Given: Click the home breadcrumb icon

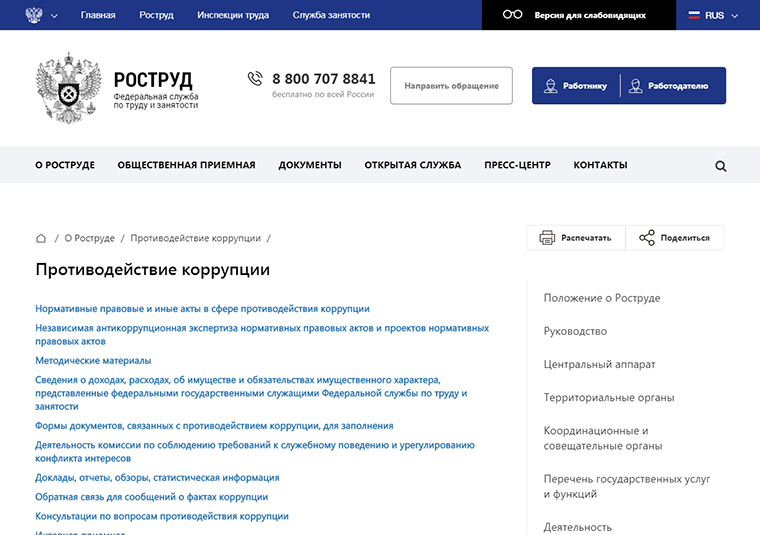Looking at the screenshot, I should (41, 238).
